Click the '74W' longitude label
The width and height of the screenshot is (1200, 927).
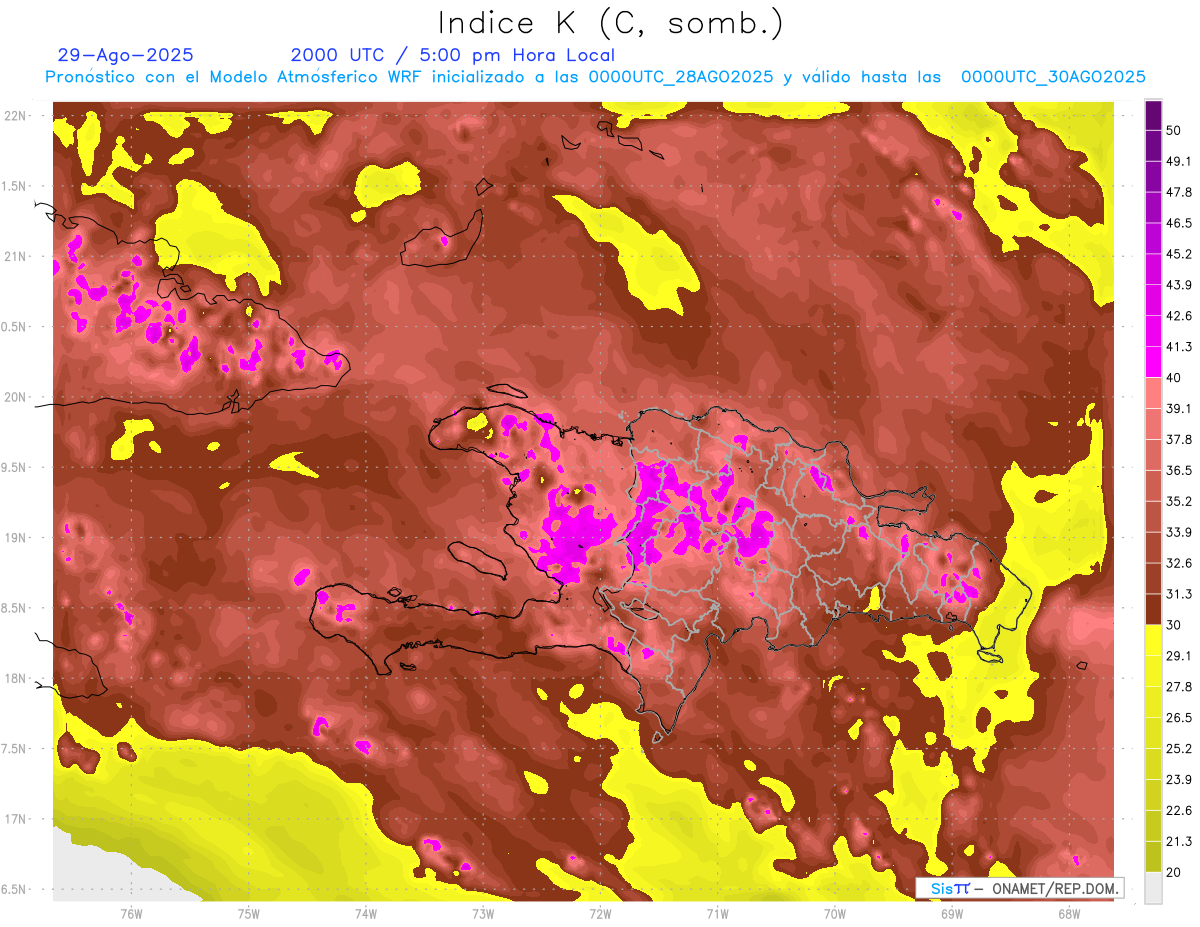(x=365, y=914)
